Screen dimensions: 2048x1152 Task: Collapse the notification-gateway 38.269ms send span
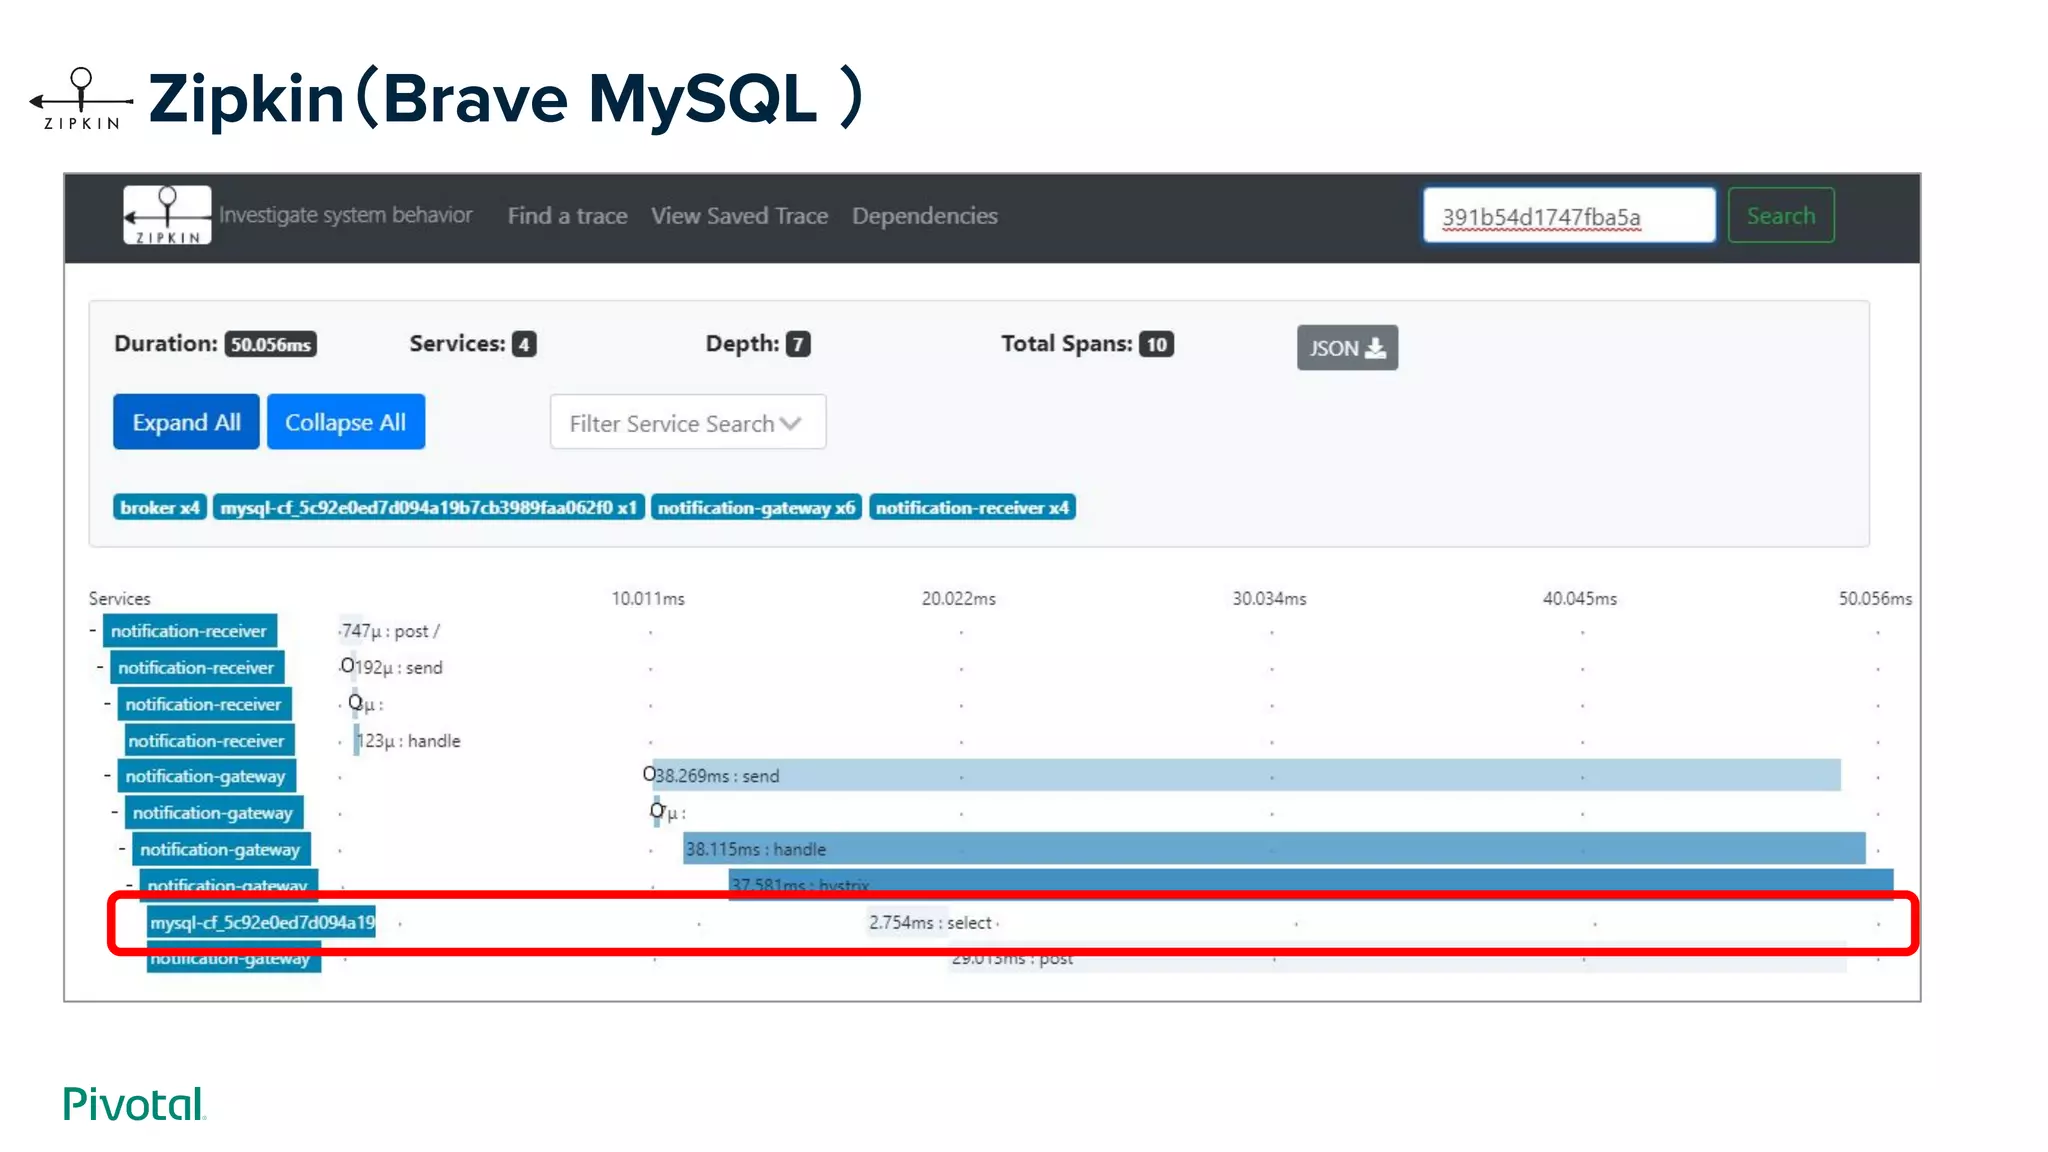coord(107,776)
